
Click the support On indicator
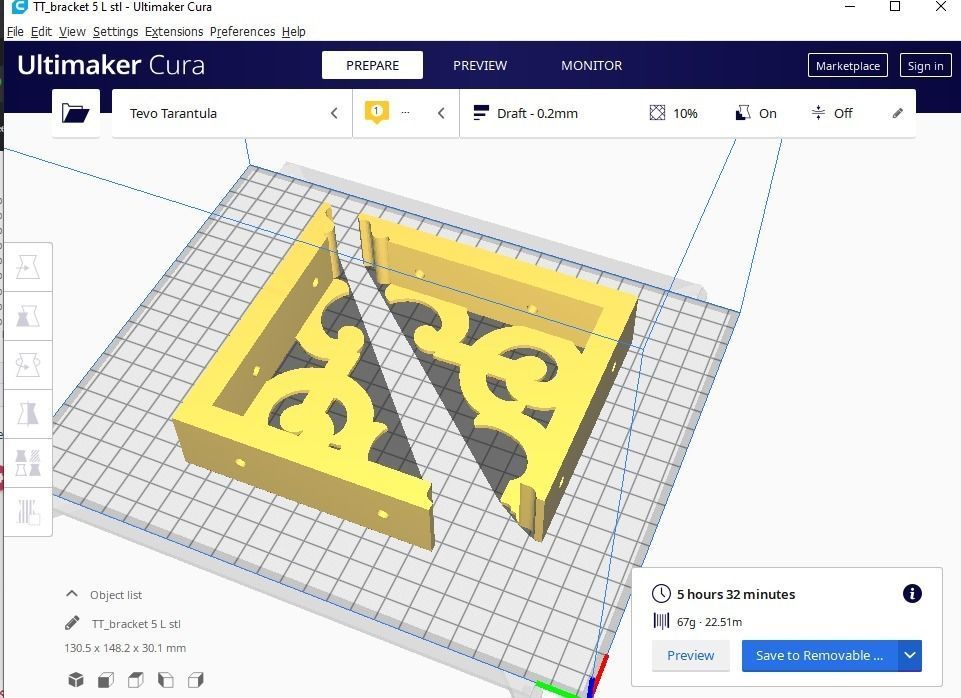pos(756,113)
